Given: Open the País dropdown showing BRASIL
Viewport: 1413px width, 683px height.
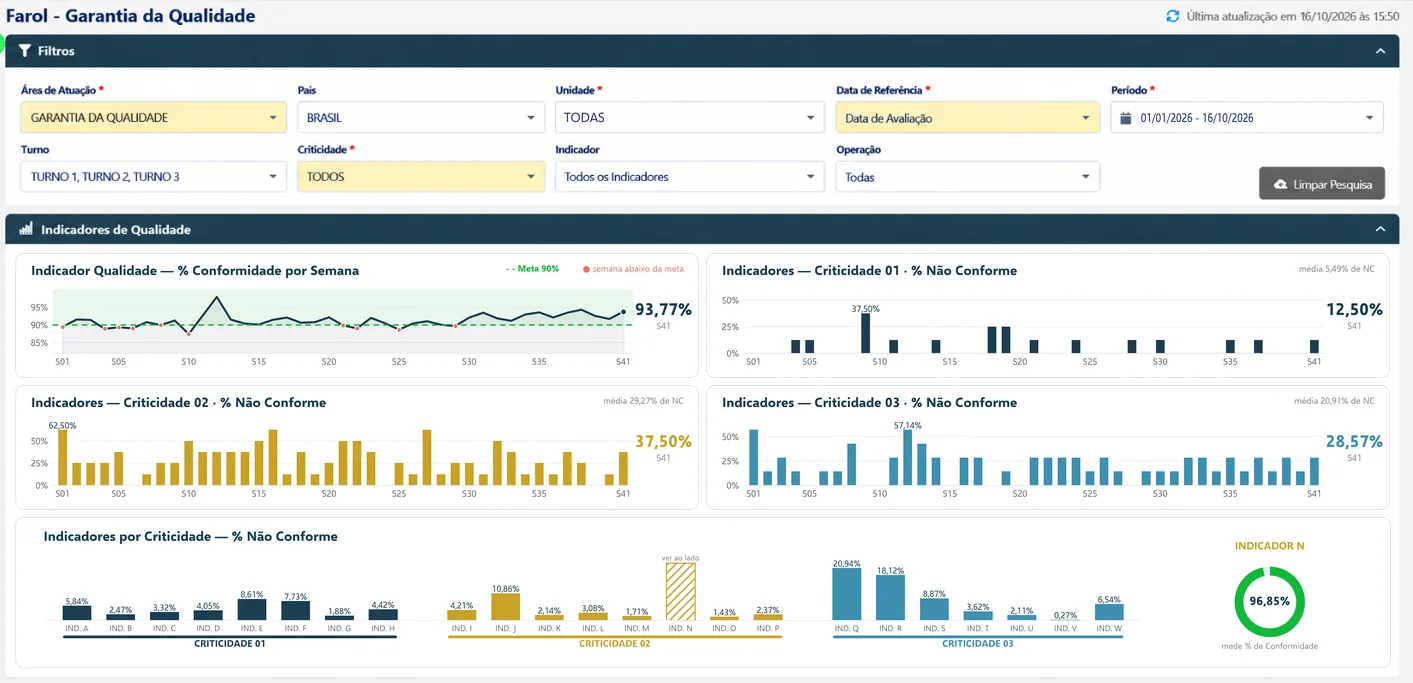Looking at the screenshot, I should pos(421,118).
